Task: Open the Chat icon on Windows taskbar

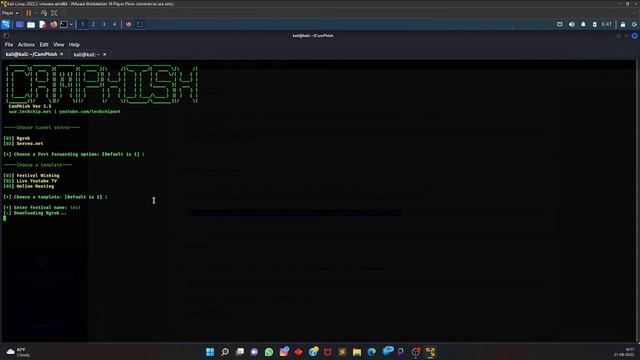Action: (254, 352)
